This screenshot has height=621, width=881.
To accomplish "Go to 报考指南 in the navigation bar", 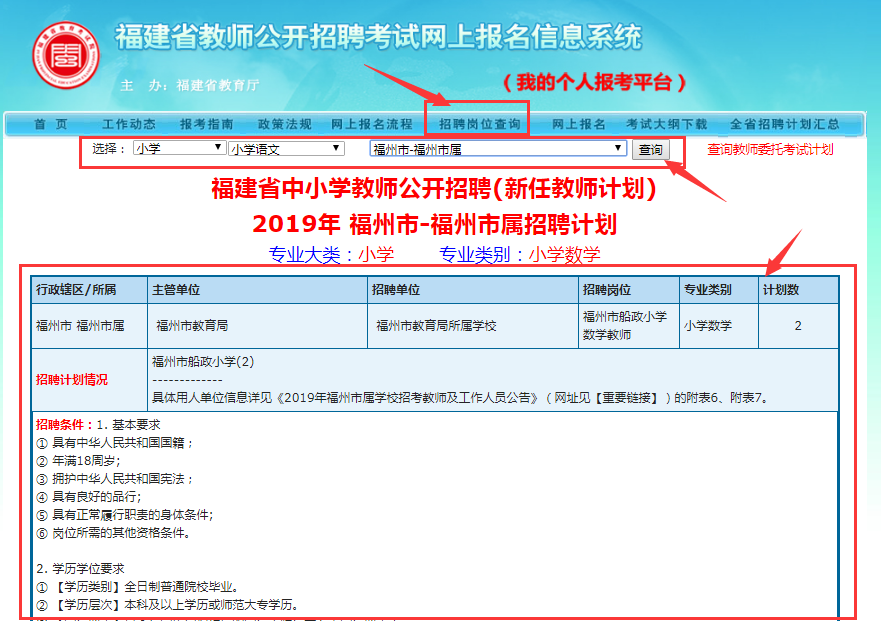I will tap(206, 125).
